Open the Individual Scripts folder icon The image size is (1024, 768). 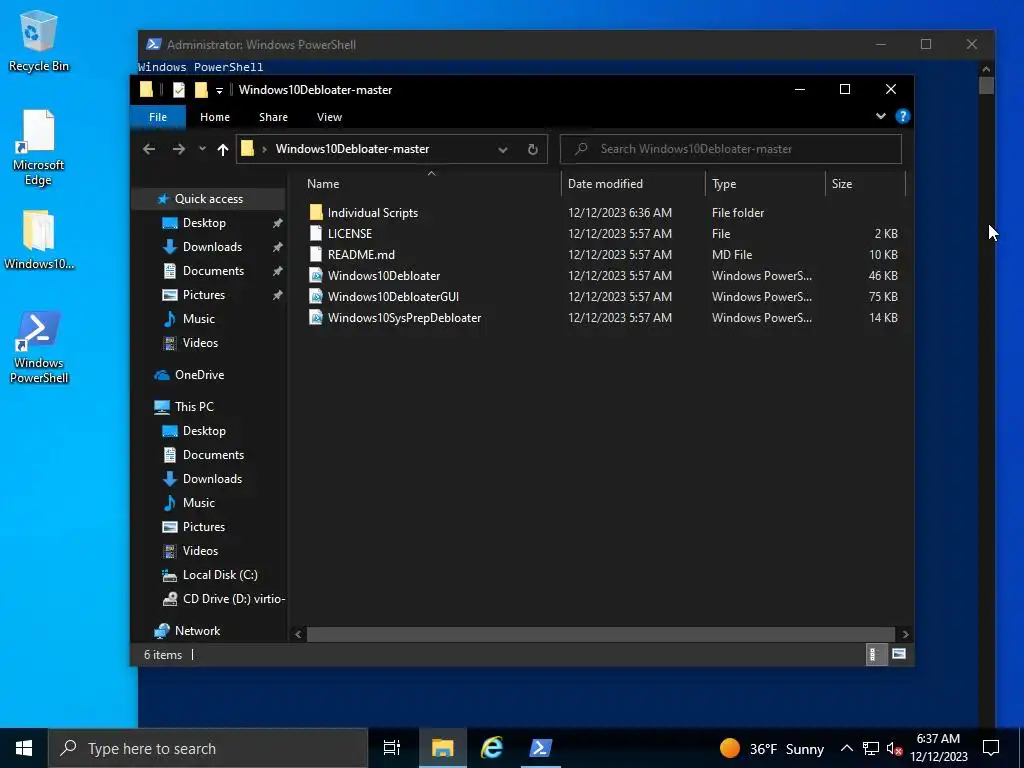(x=316, y=212)
